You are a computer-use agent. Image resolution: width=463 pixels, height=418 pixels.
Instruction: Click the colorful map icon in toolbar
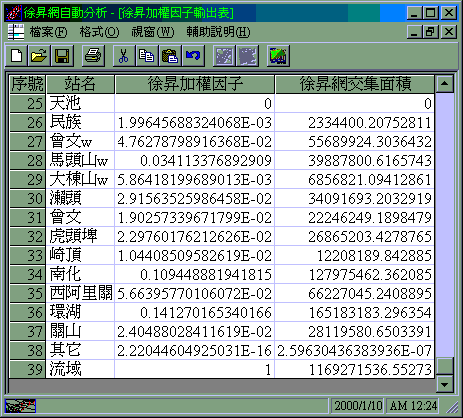point(279,55)
